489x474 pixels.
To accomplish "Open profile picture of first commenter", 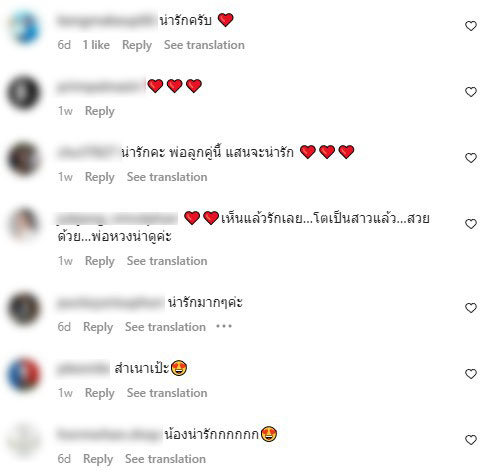I will 24,27.
